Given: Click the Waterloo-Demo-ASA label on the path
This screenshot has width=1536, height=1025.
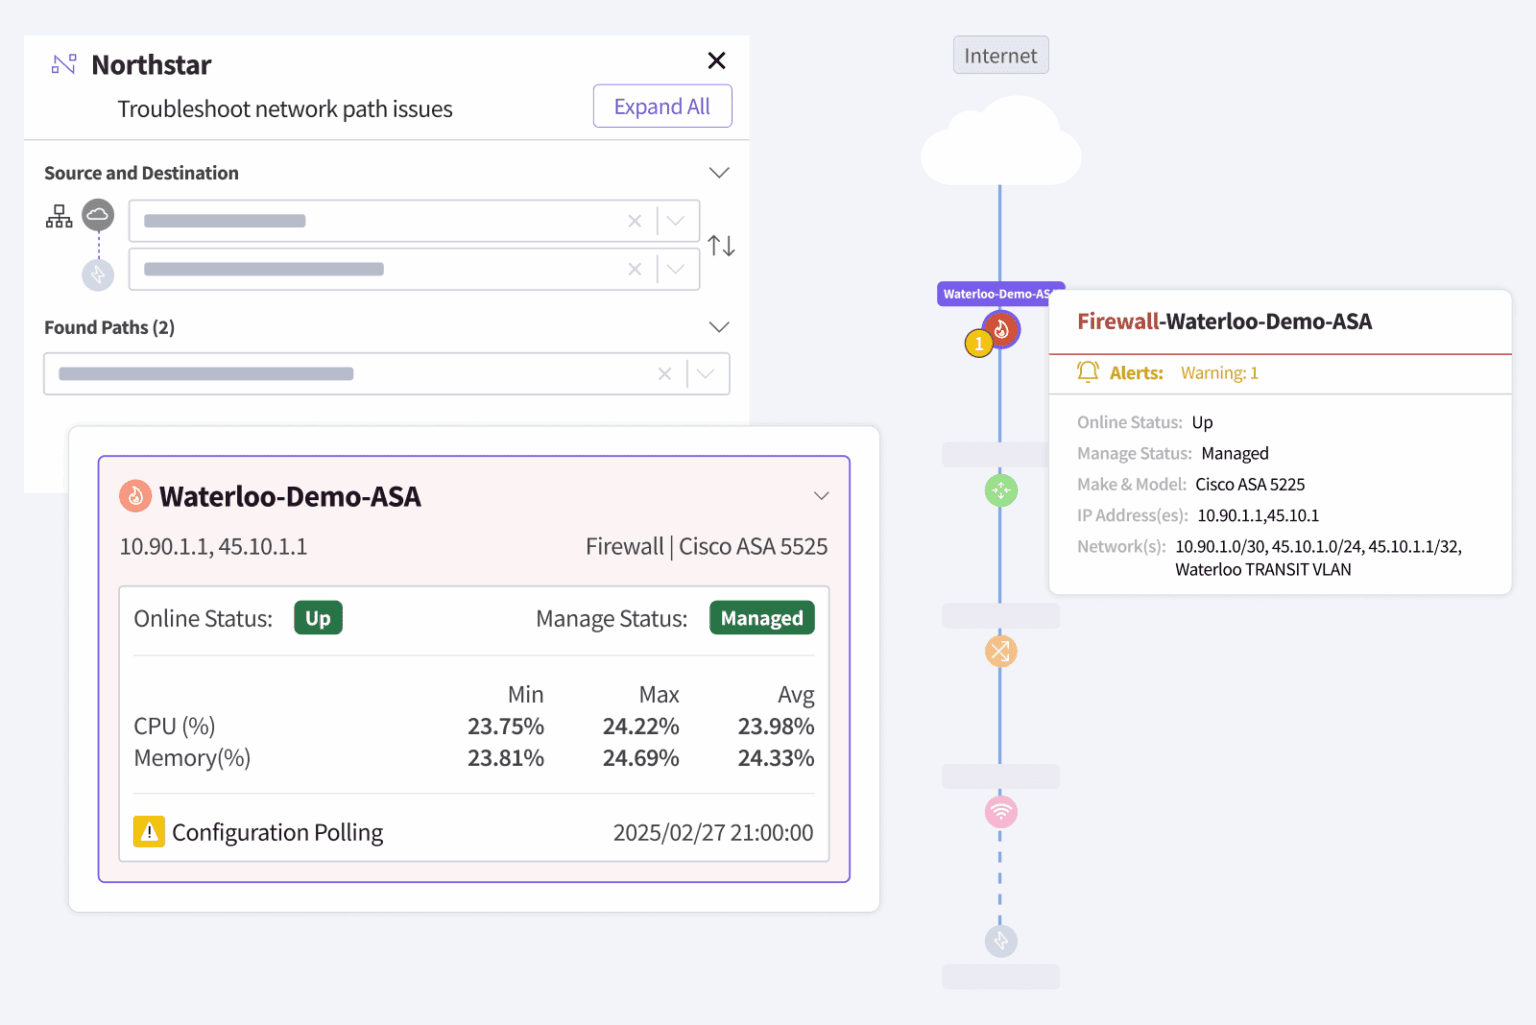Looking at the screenshot, I should click(x=1000, y=293).
